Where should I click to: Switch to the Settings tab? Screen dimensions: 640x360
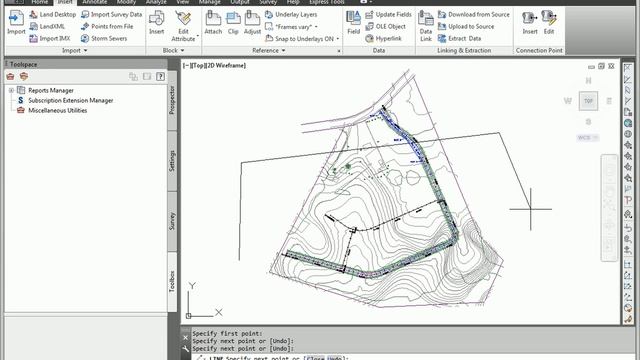[x=172, y=161]
